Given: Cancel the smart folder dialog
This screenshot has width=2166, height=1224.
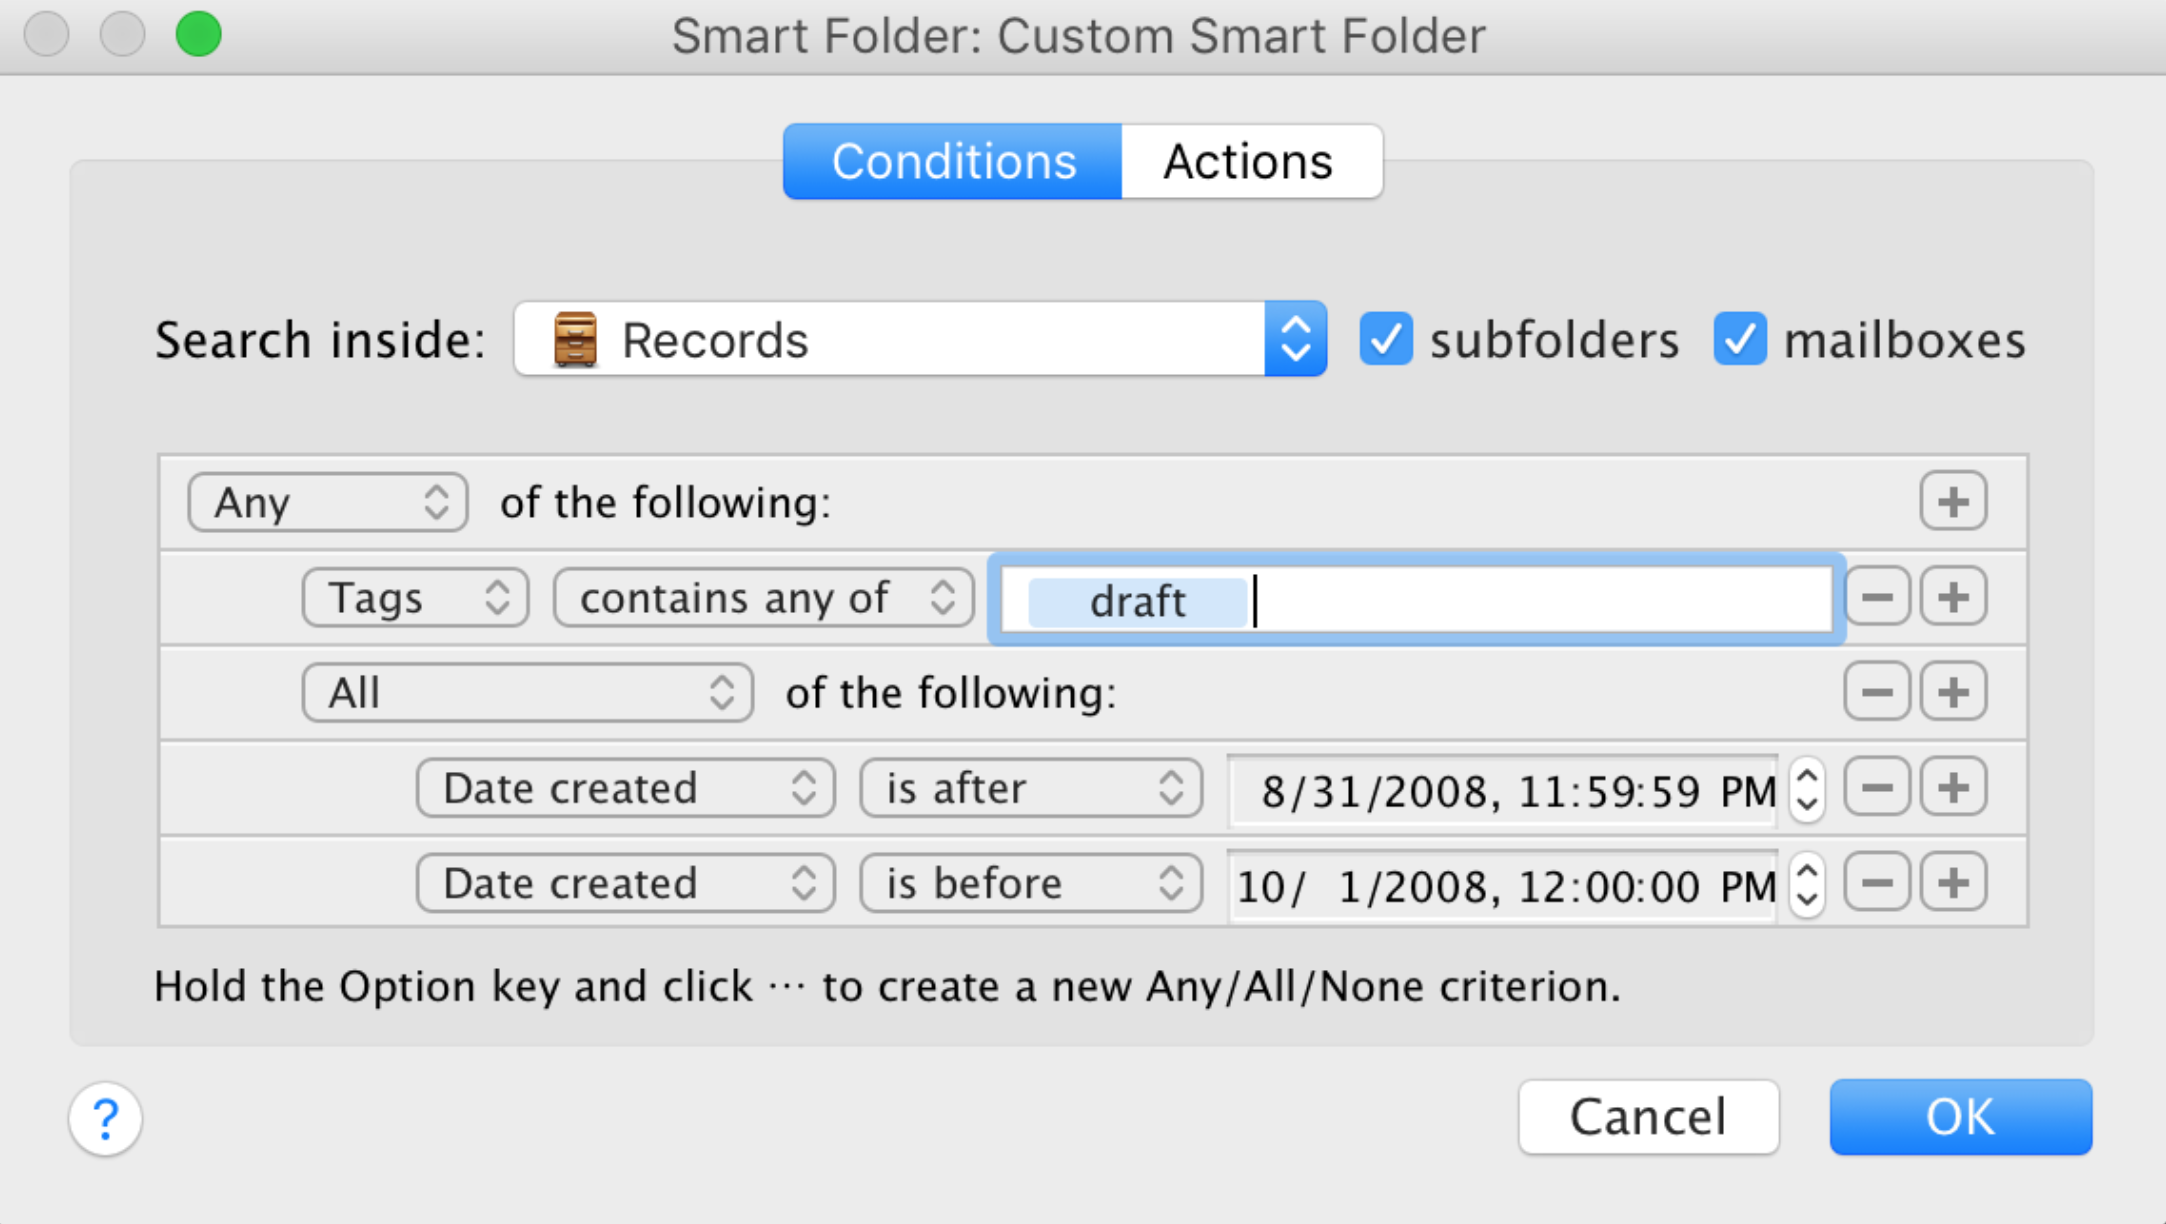Looking at the screenshot, I should coord(1648,1117).
